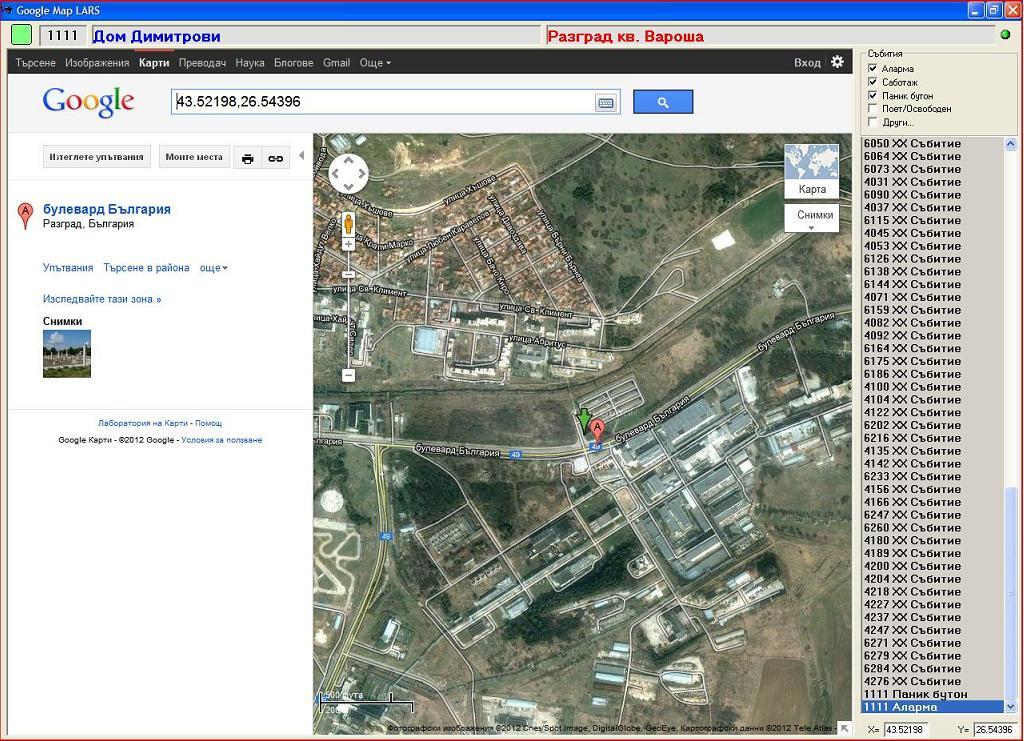The width and height of the screenshot is (1024, 741).
Task: Click the Моите места button
Action: click(x=194, y=157)
